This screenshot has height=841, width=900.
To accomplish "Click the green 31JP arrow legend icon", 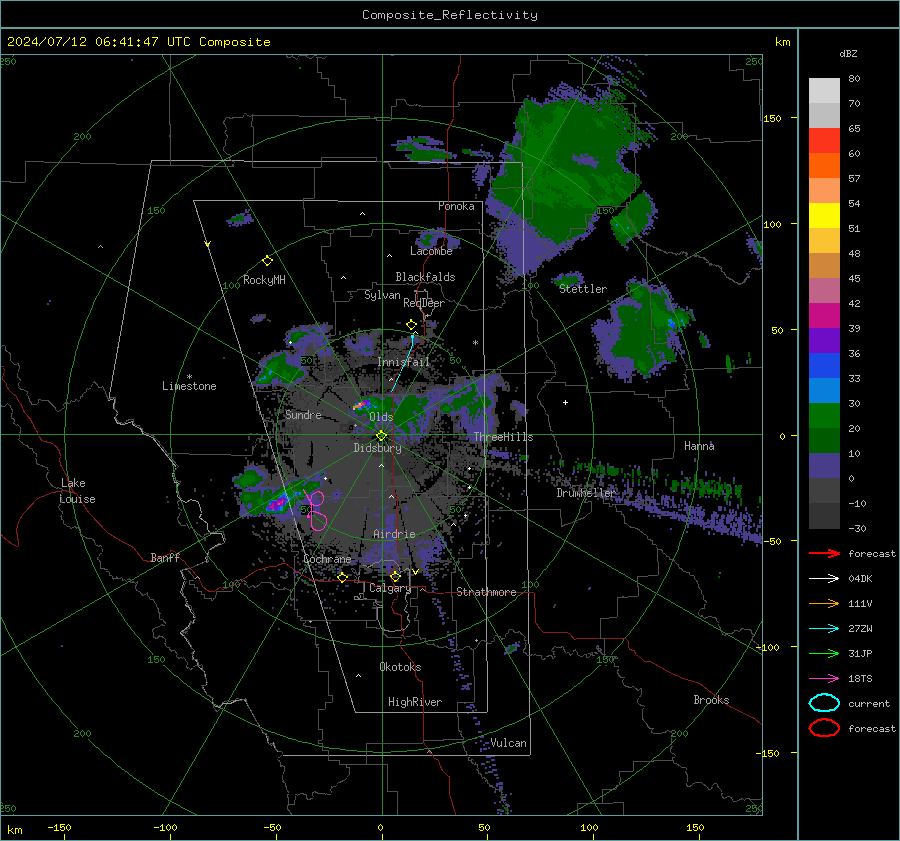I will [x=824, y=653].
